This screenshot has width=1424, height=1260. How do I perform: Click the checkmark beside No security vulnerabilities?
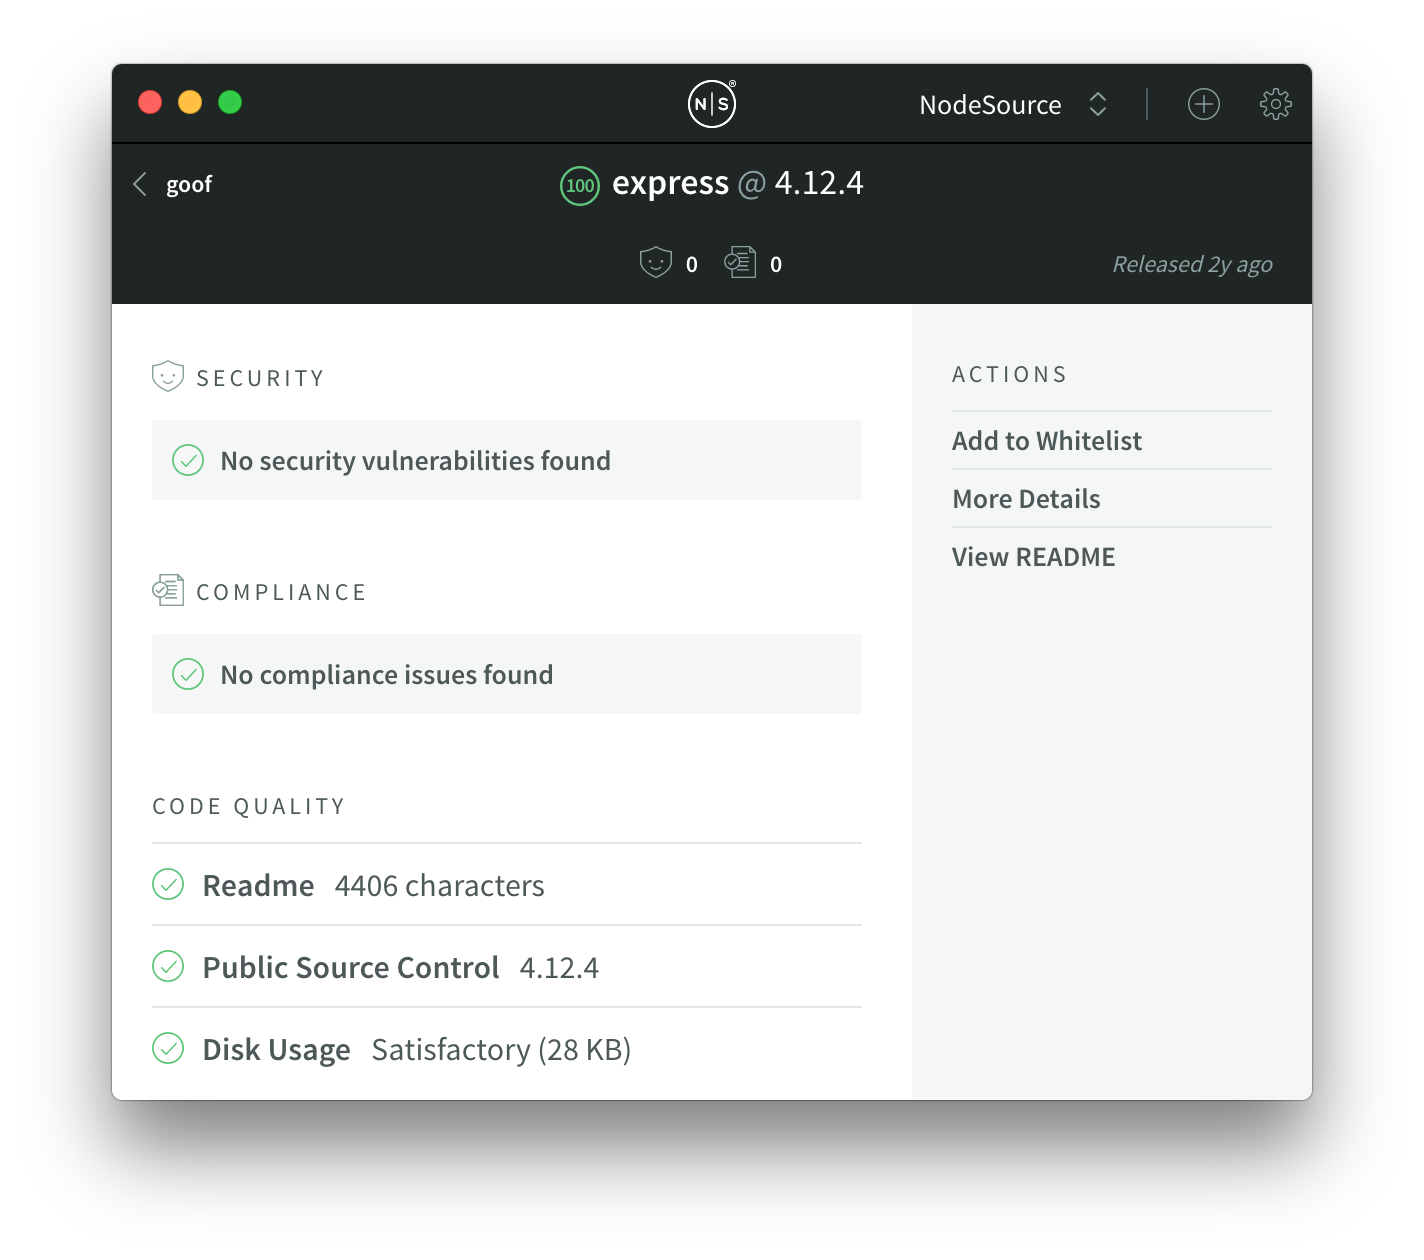coord(188,460)
